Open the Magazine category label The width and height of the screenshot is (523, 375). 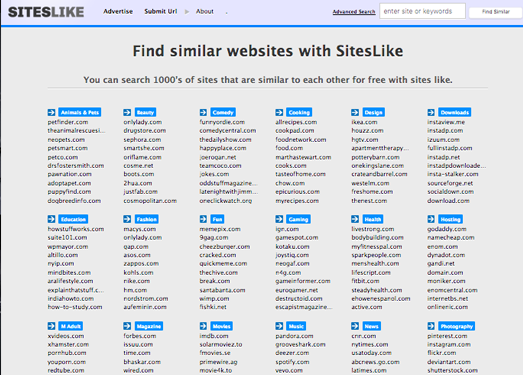149,326
